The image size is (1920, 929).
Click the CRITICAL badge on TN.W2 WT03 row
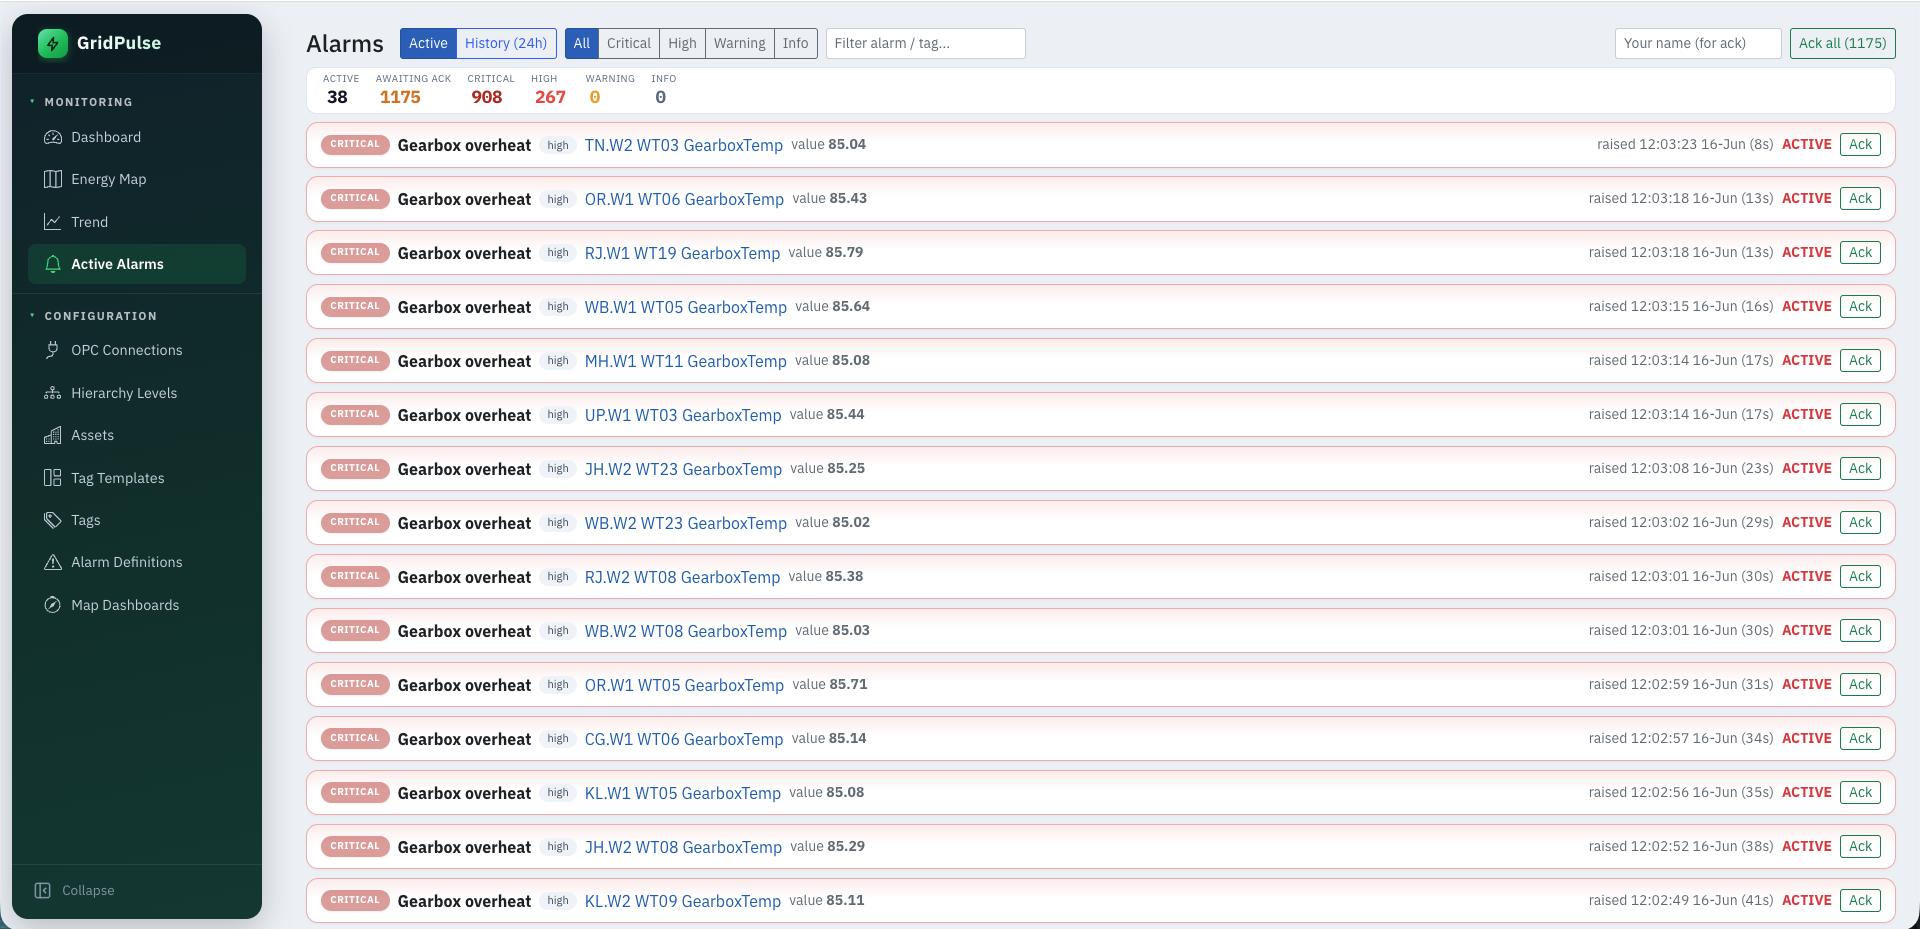tap(355, 144)
